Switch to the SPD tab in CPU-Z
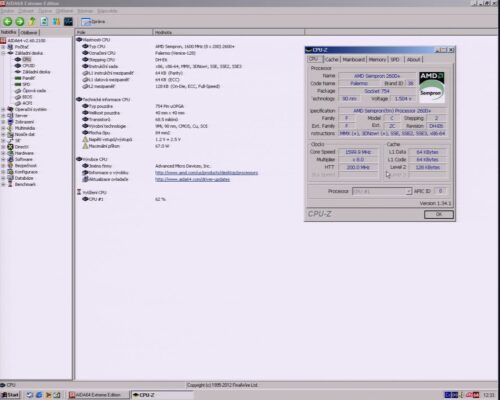Image resolution: width=500 pixels, height=400 pixels. tap(395, 59)
